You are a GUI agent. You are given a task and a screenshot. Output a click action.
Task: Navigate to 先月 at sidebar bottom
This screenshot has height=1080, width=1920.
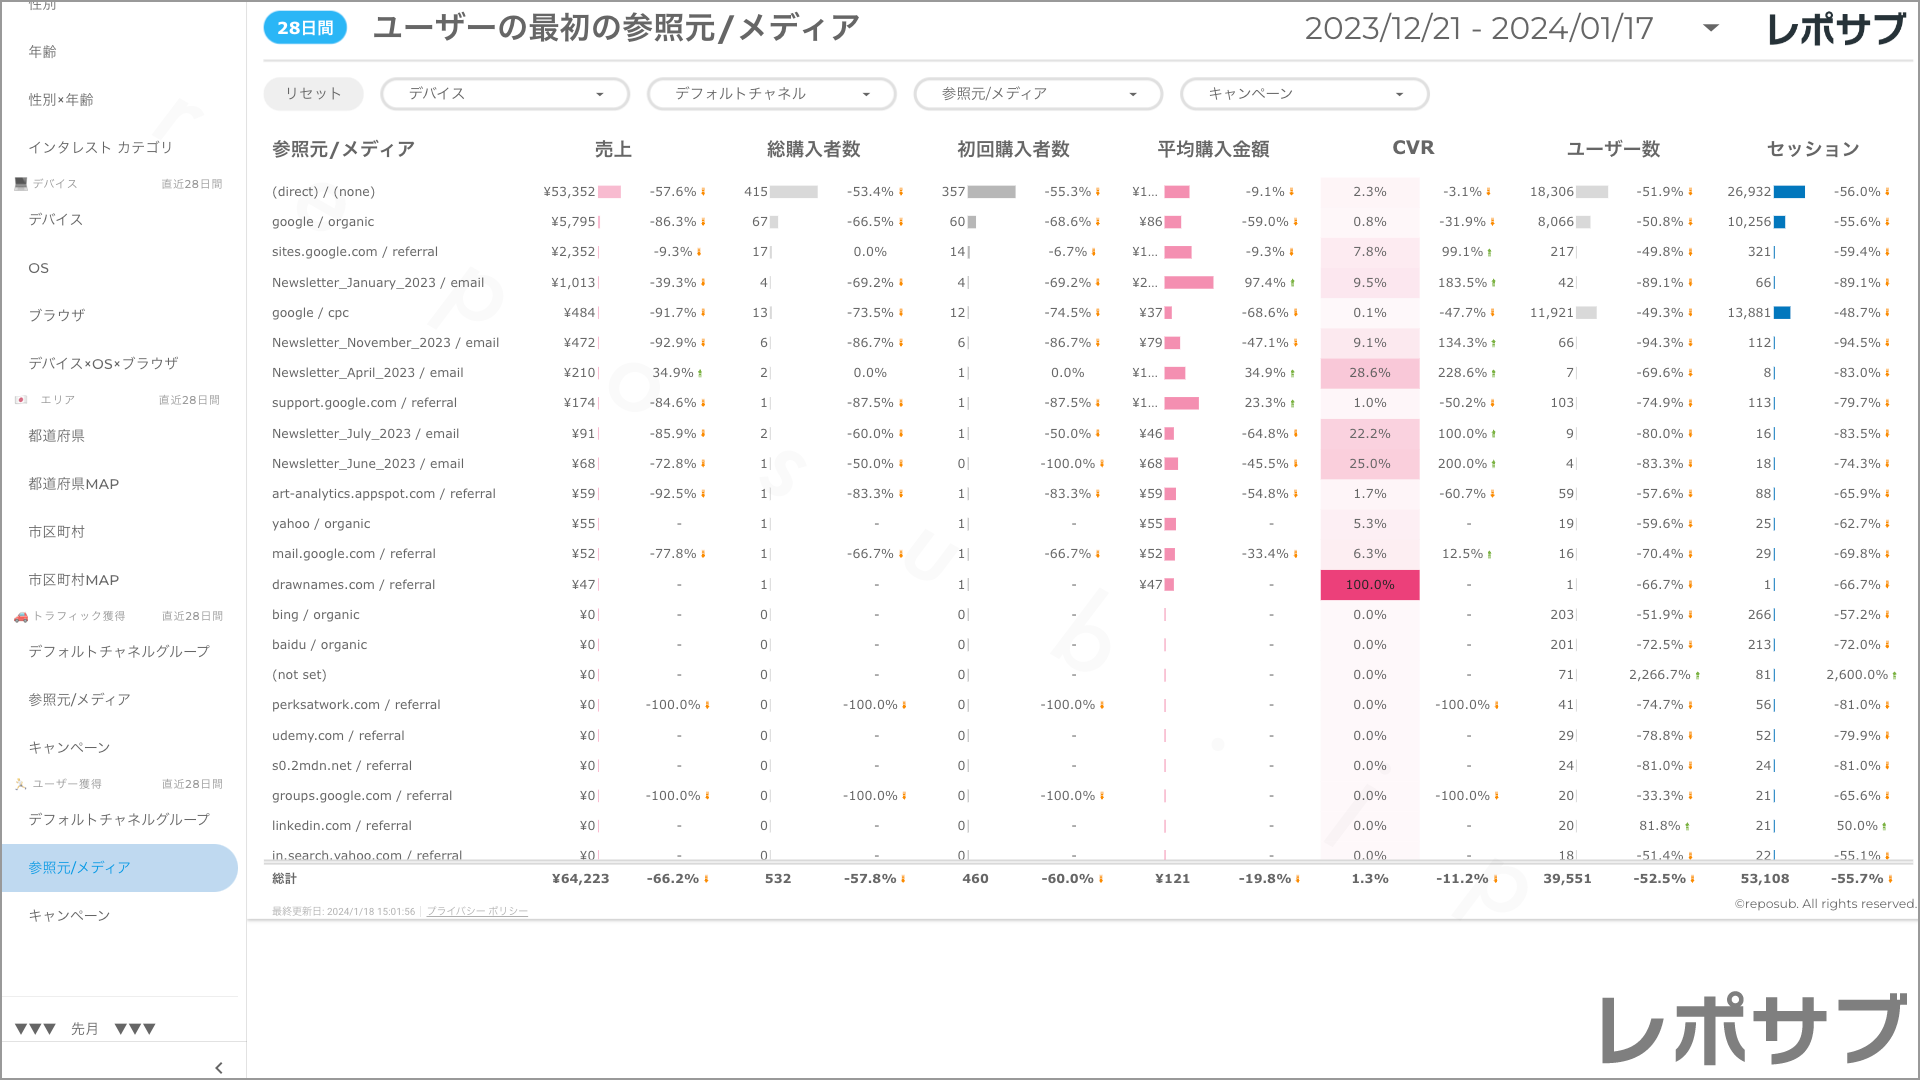coord(85,1029)
